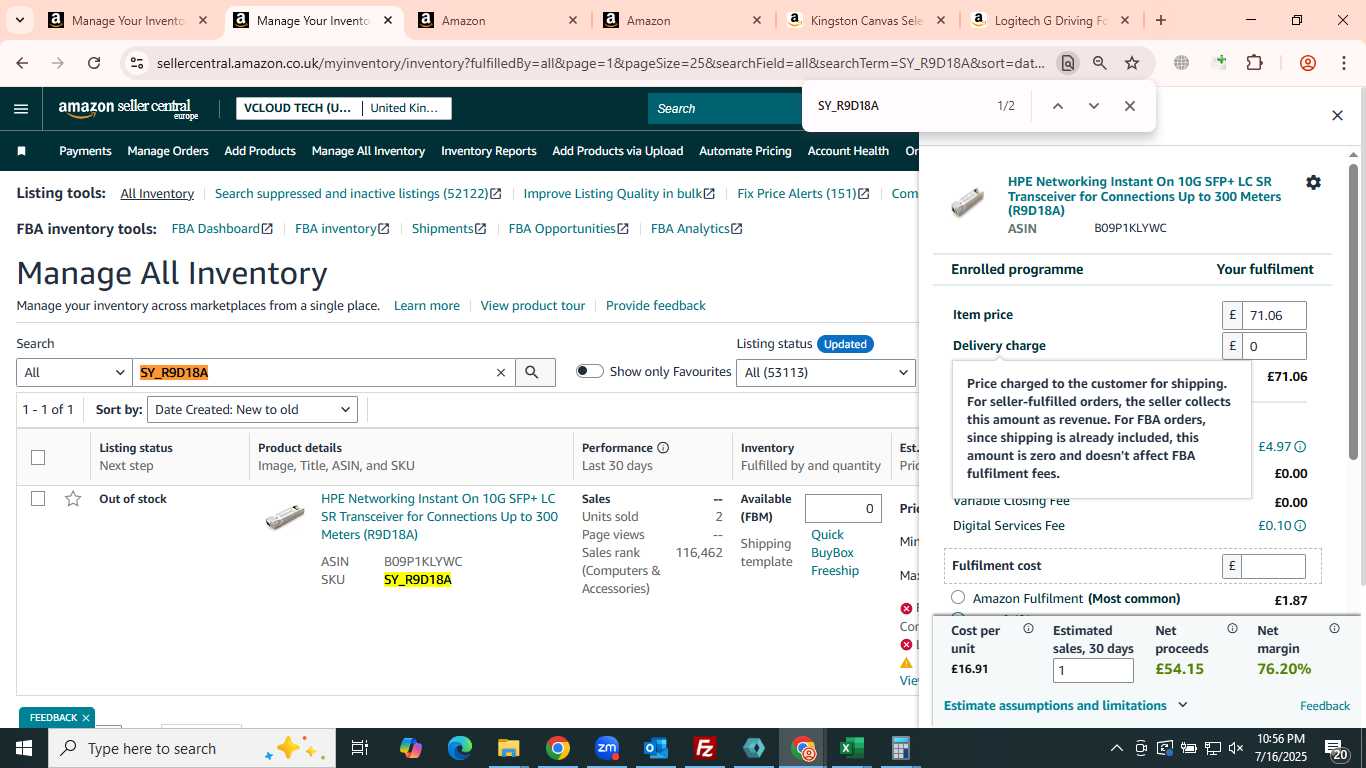Viewport: 1366px width, 768px height.
Task: Click the Delivery charge input field
Action: click(1274, 346)
